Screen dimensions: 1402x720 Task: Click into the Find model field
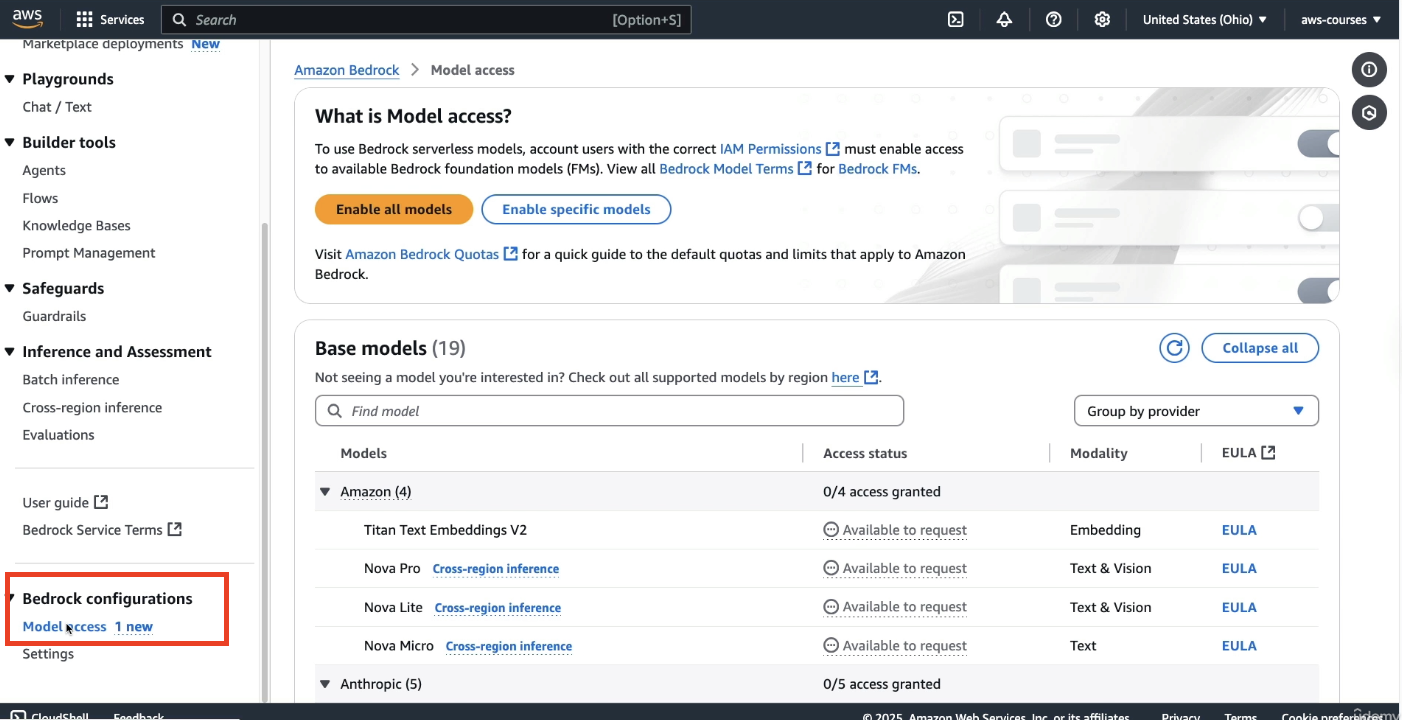point(609,411)
